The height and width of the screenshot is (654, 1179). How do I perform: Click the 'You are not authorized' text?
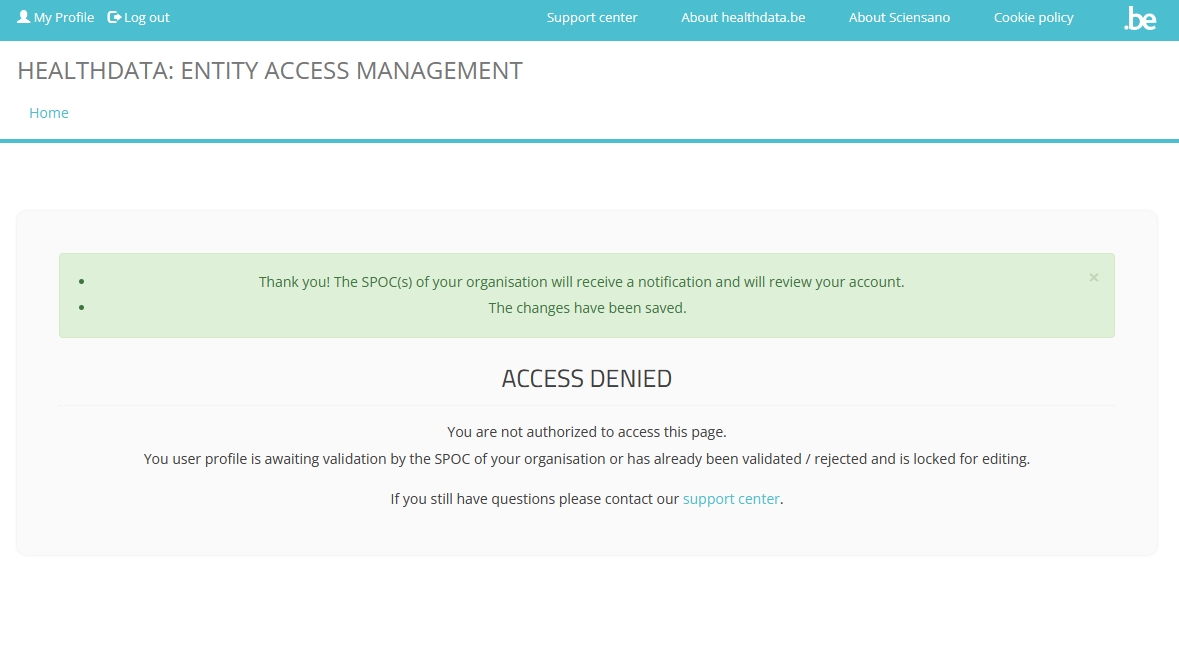pos(587,432)
